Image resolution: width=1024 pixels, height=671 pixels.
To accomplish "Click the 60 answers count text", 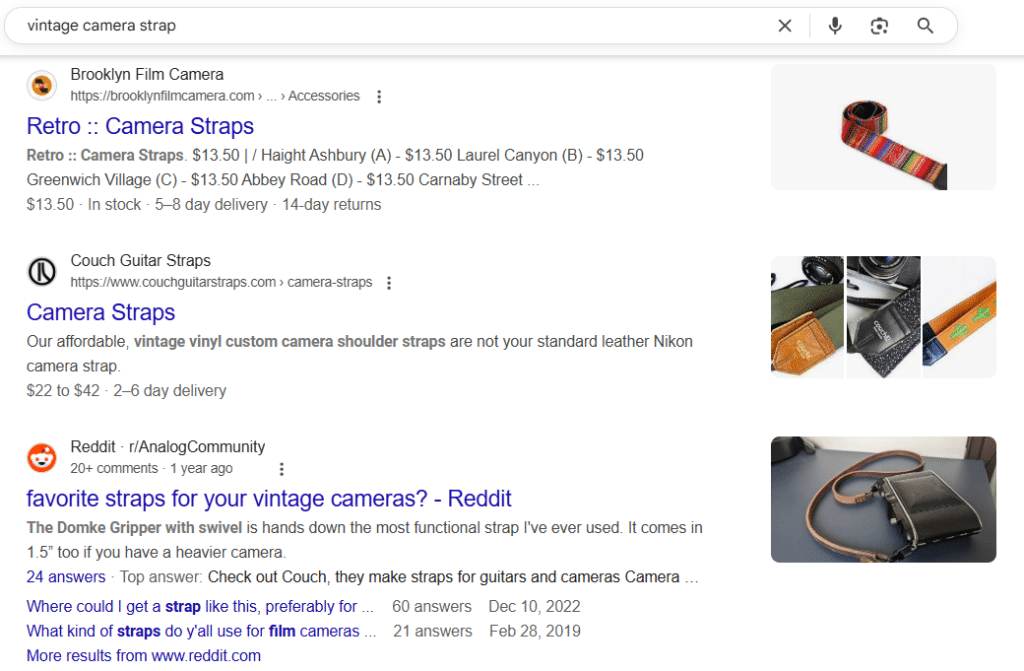I will [x=432, y=606].
